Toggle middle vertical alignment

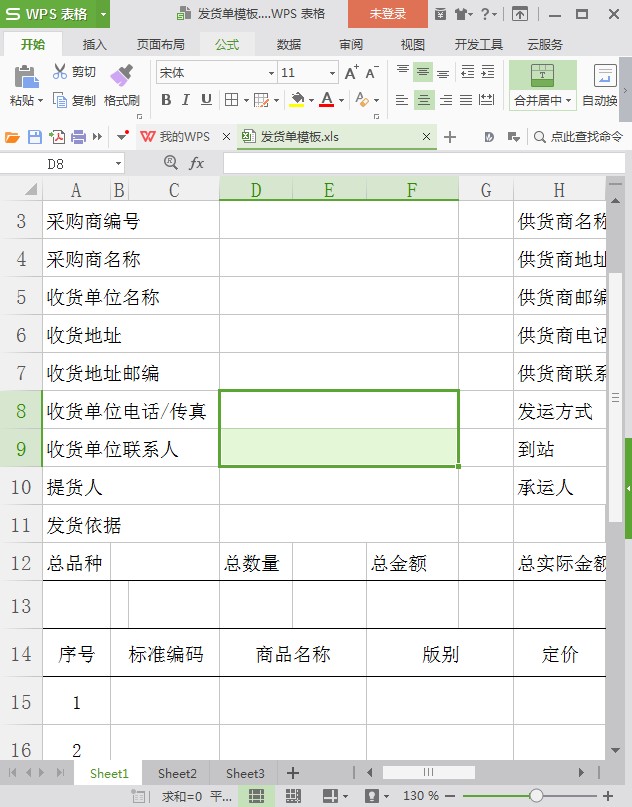[423, 72]
